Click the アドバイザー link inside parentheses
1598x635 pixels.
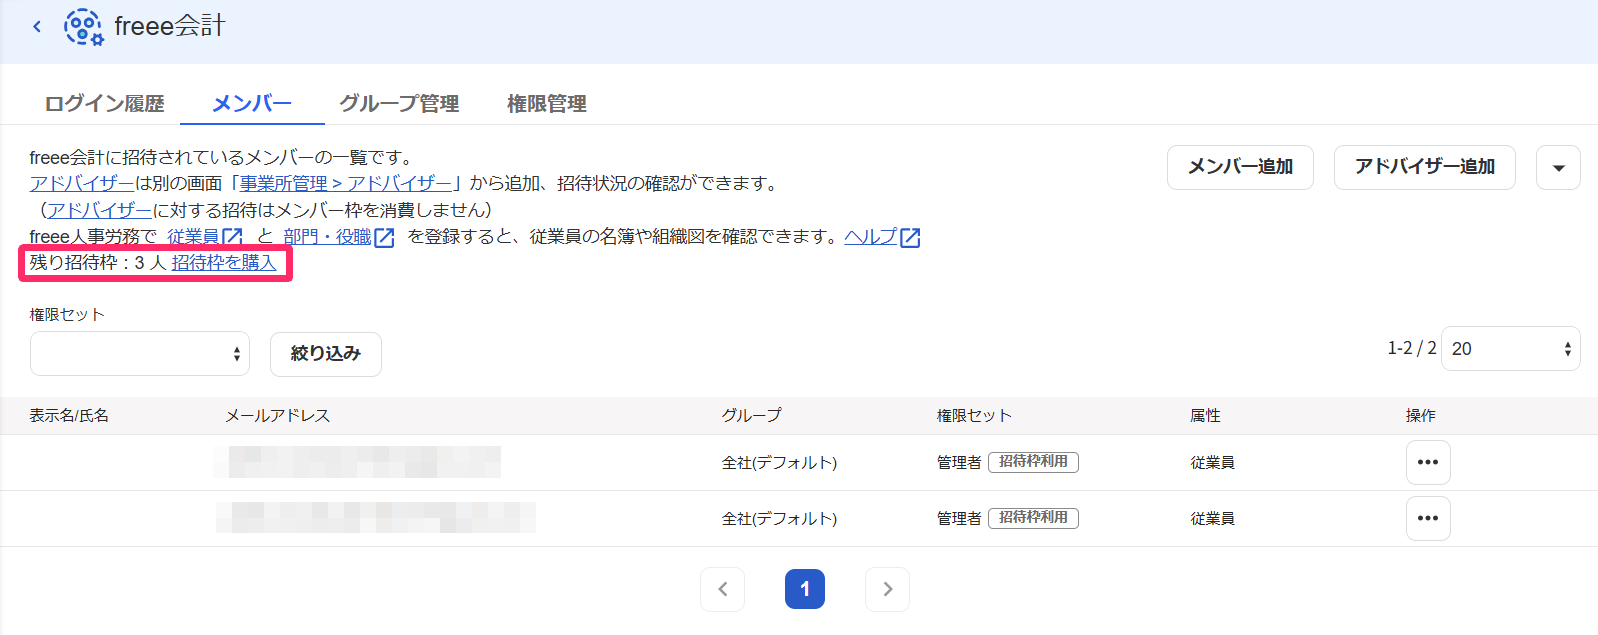pos(99,210)
